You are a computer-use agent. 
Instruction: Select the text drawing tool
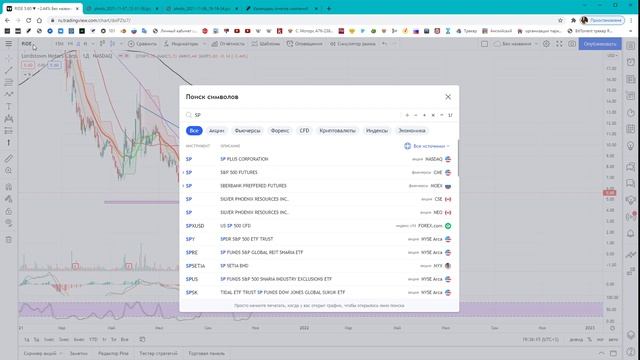click(x=9, y=107)
